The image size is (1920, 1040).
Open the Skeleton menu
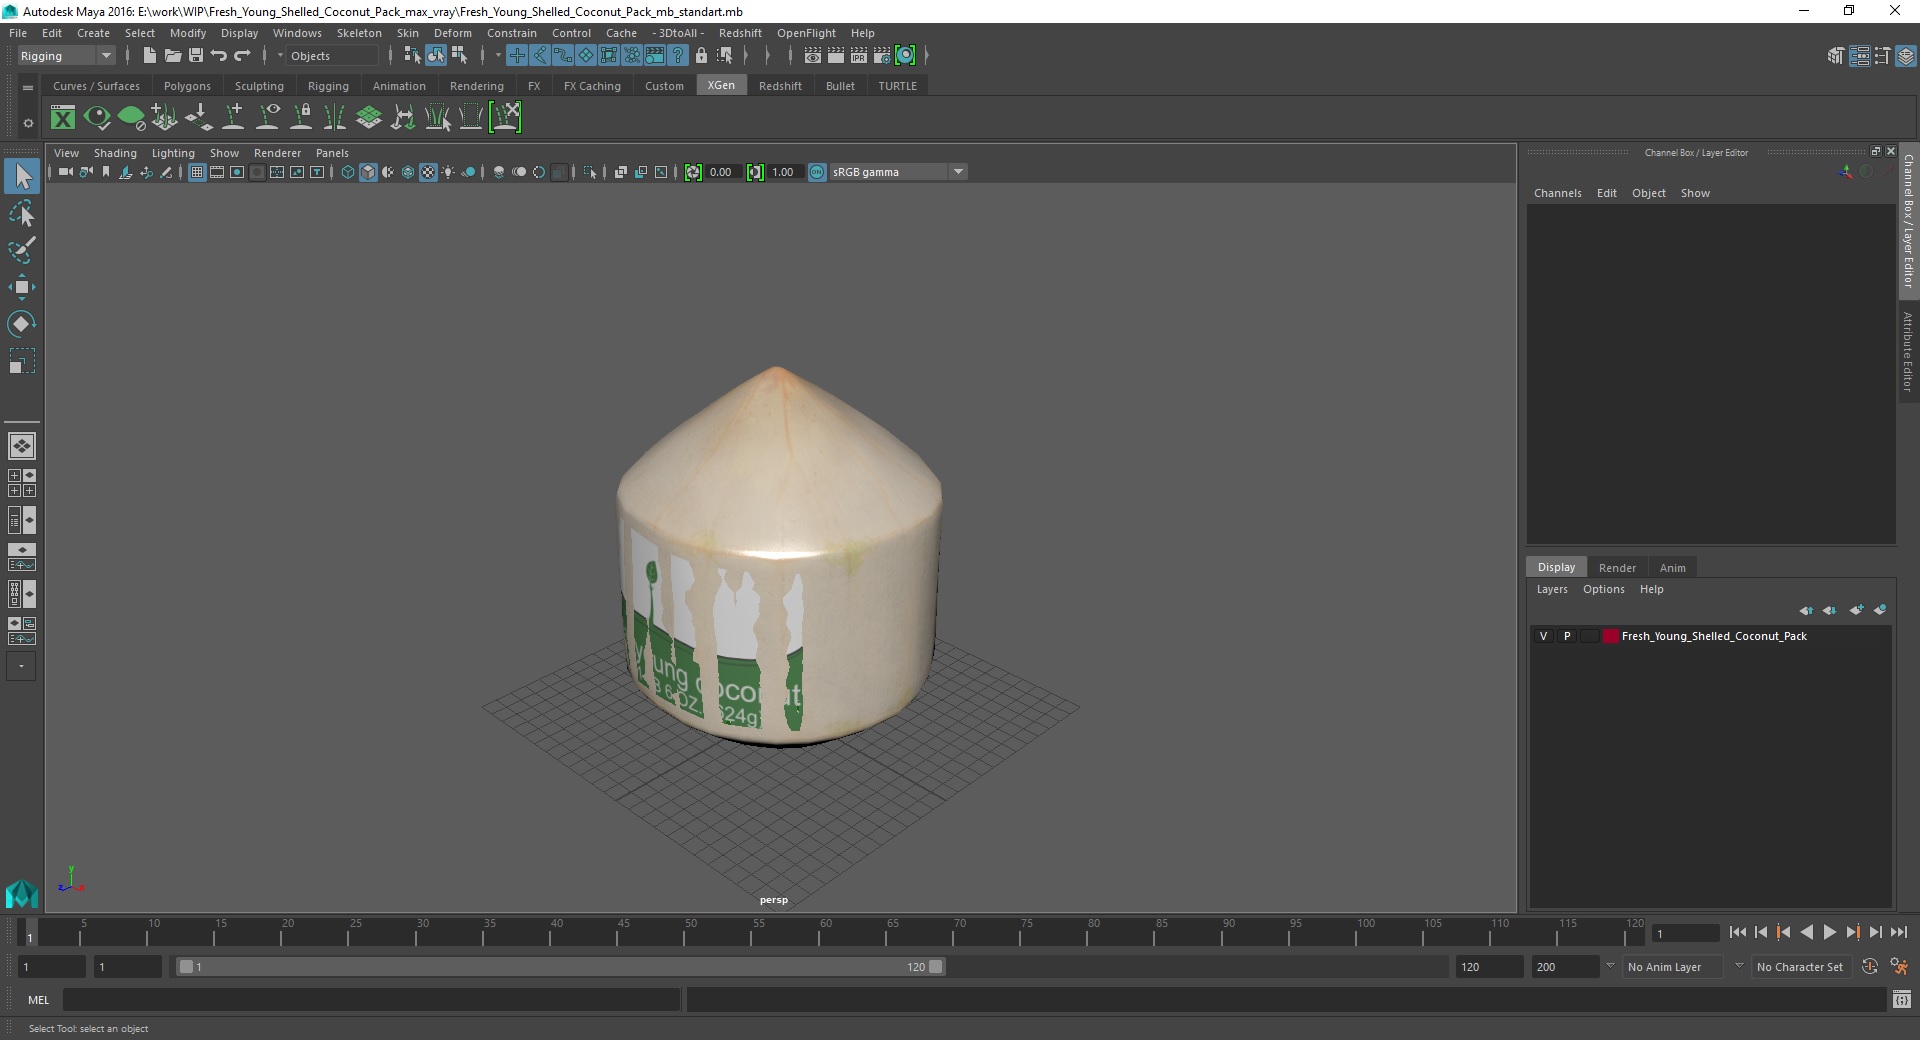(359, 33)
